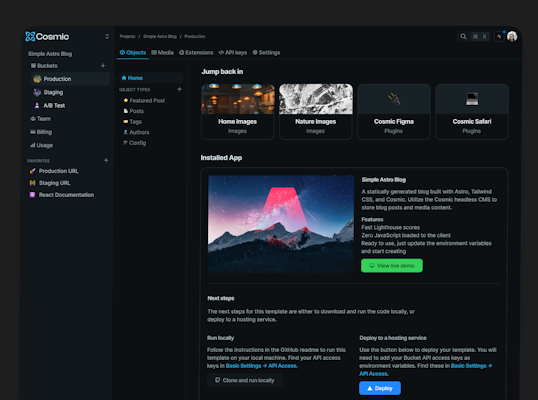Click the A/B Test bucket avatar icon
Viewport: 538px width, 400px height.
point(37,105)
